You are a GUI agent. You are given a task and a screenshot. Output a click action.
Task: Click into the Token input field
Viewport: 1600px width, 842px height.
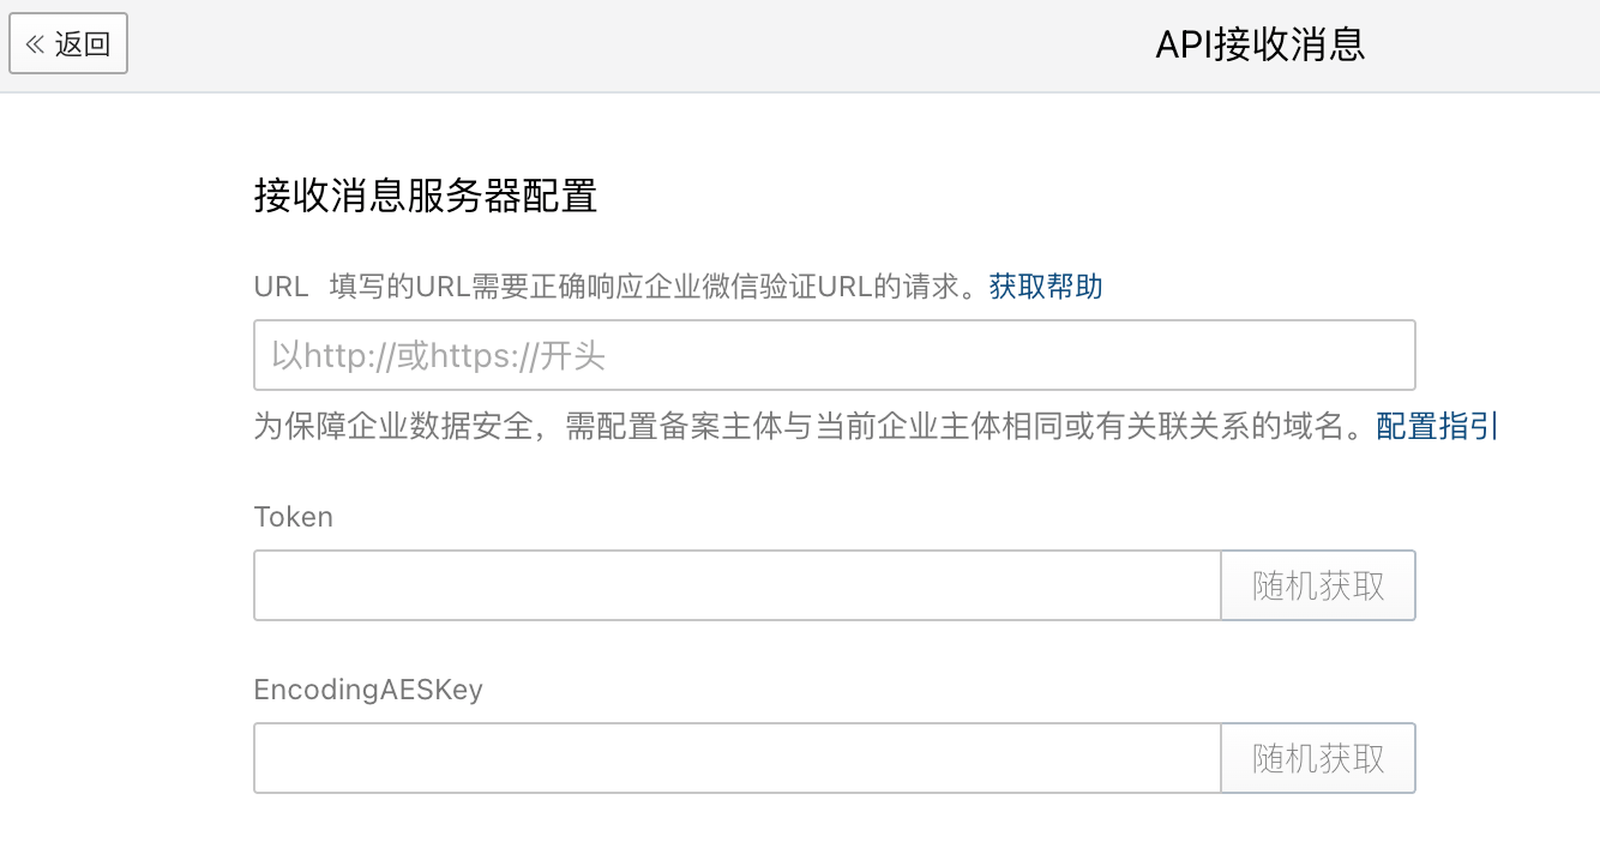tap(737, 585)
